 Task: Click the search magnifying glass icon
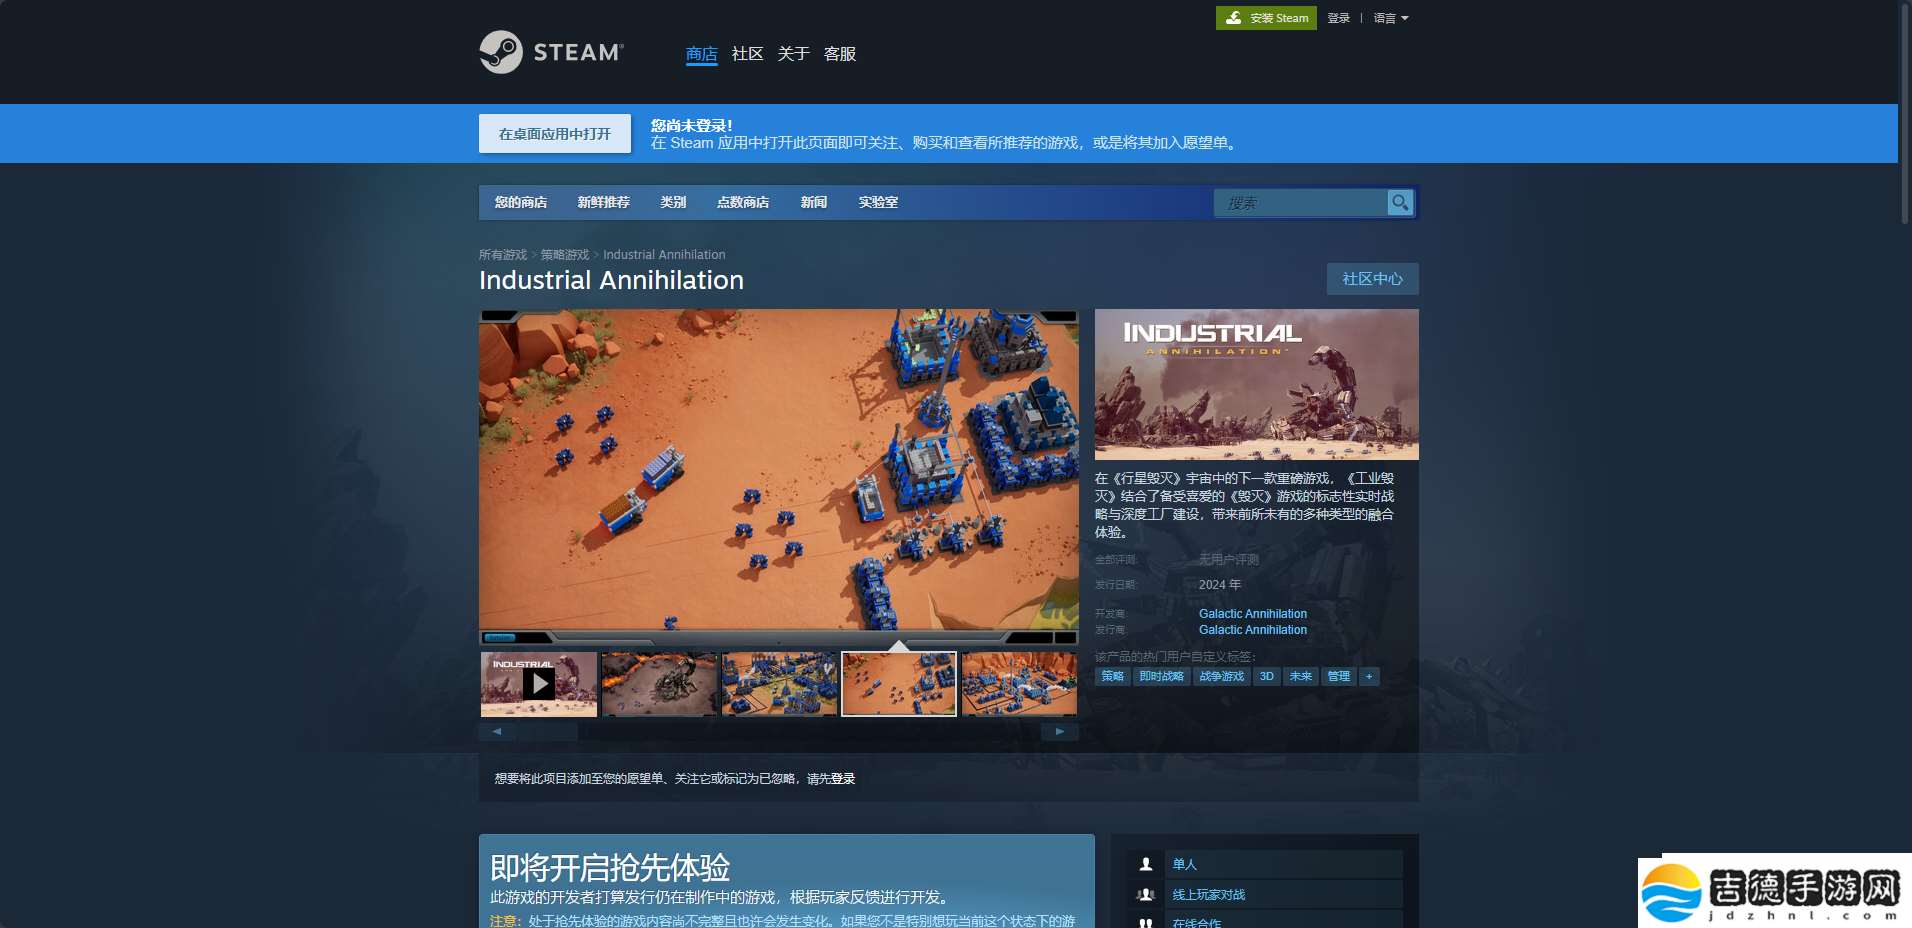click(x=1400, y=203)
